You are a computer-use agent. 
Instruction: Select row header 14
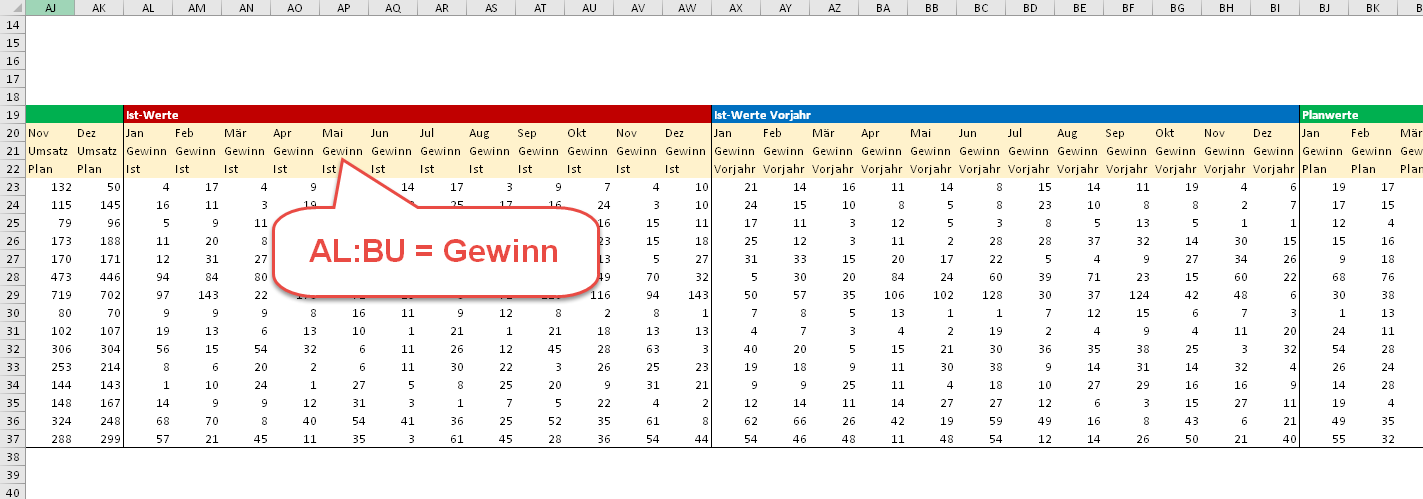[12, 25]
